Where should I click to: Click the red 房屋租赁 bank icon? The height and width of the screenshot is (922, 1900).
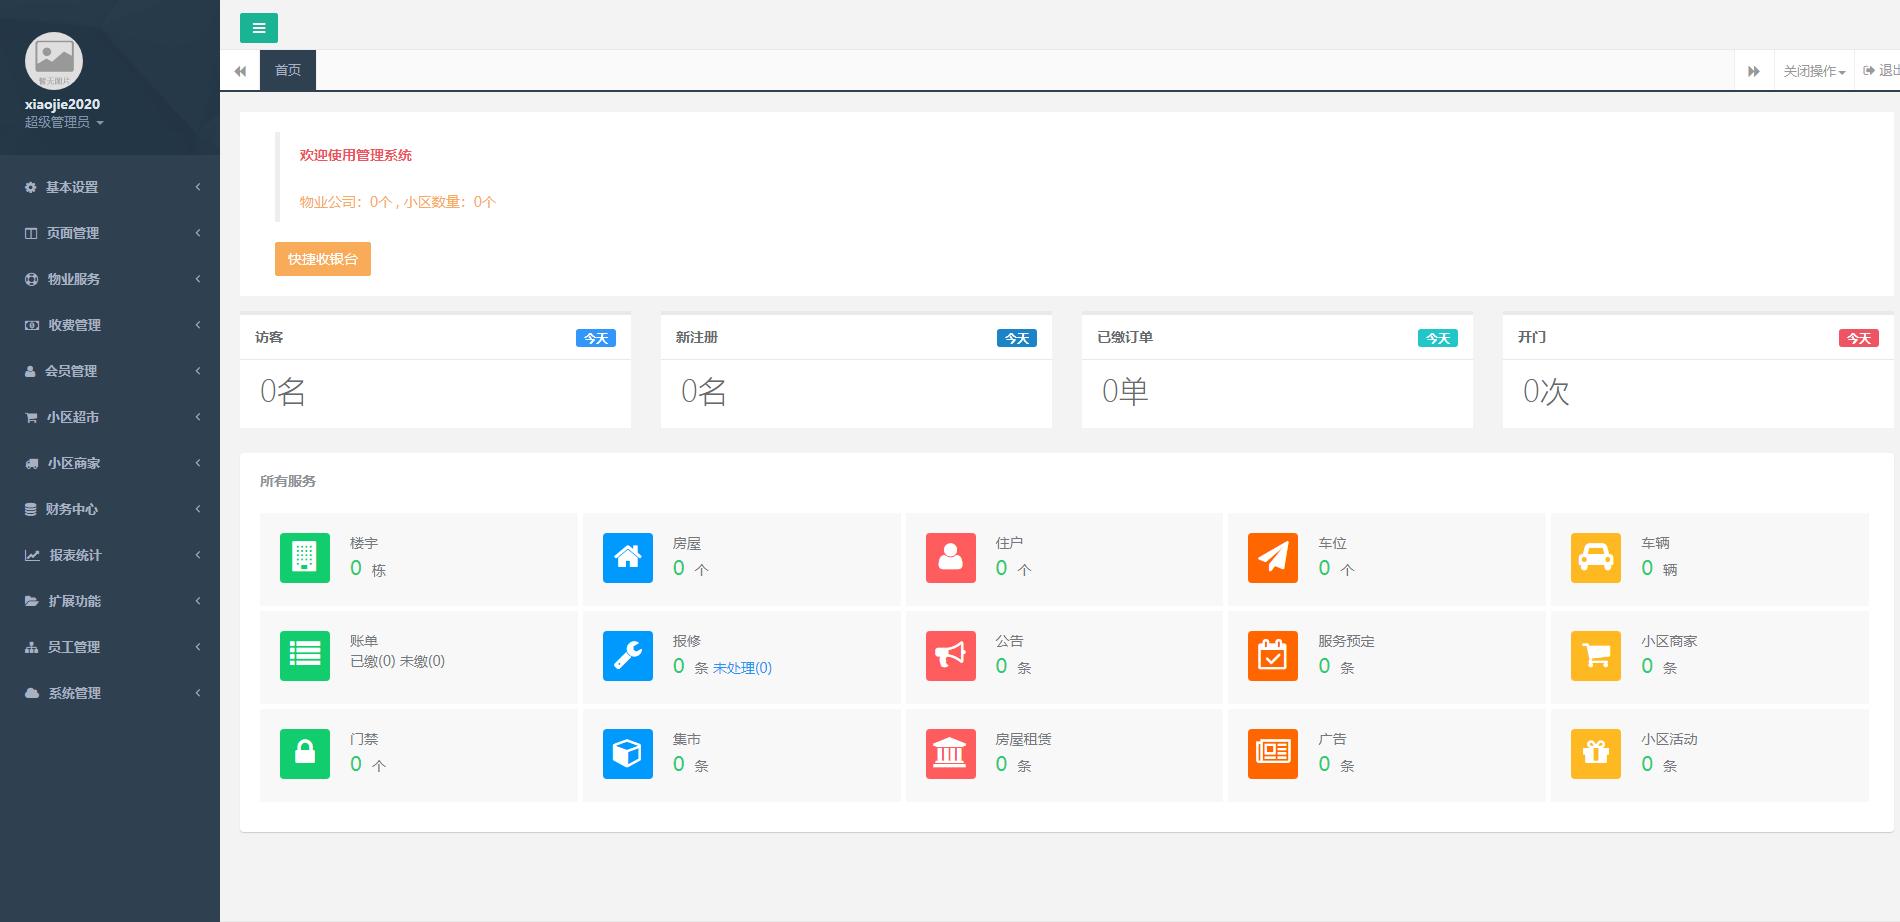[x=951, y=754]
